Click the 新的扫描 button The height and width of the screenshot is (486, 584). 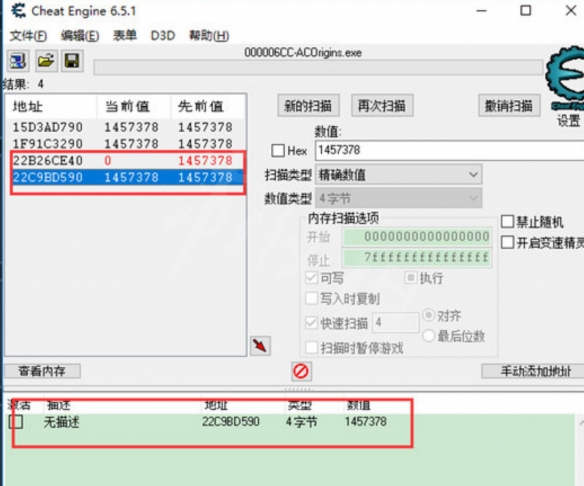308,106
